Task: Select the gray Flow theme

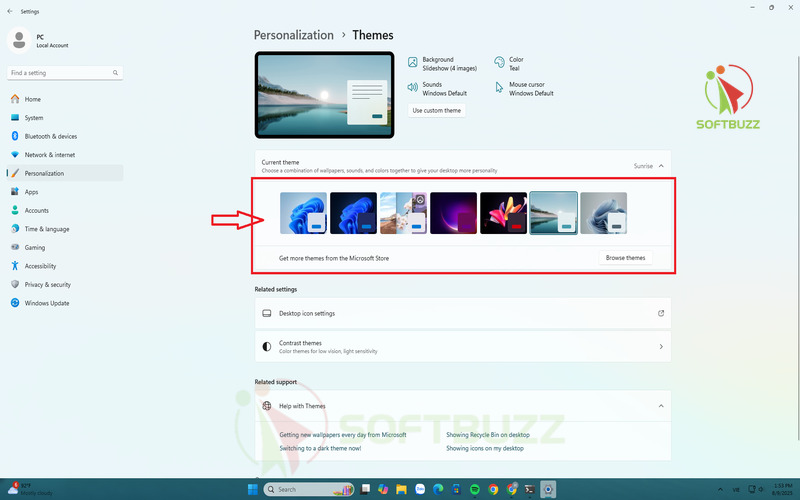Action: (x=604, y=213)
